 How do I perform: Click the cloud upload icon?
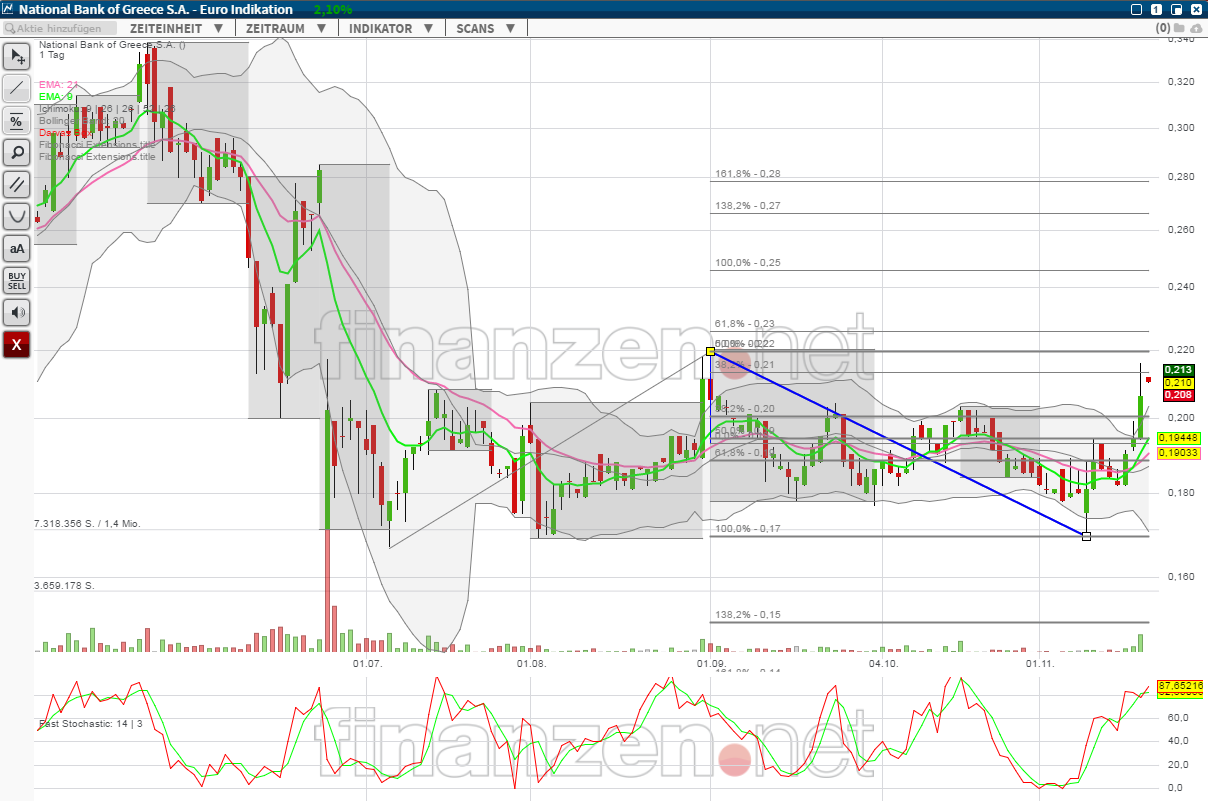[x=1198, y=28]
